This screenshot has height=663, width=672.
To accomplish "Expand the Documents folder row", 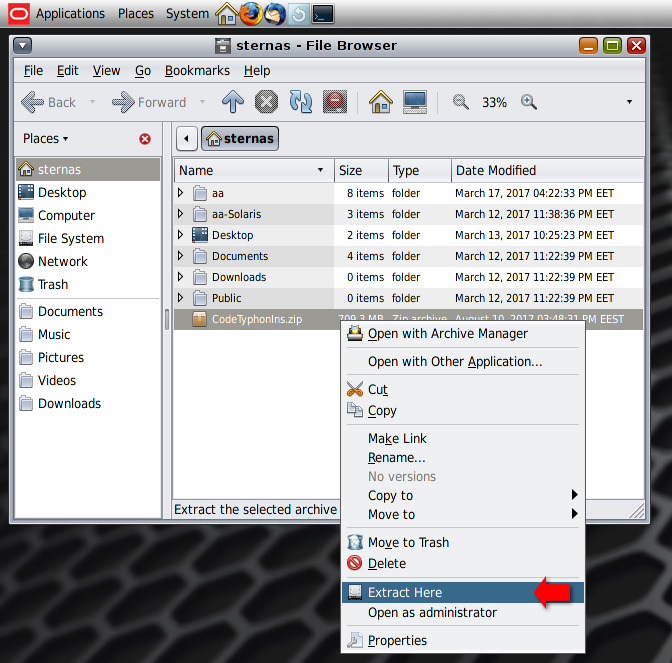I will (x=181, y=256).
